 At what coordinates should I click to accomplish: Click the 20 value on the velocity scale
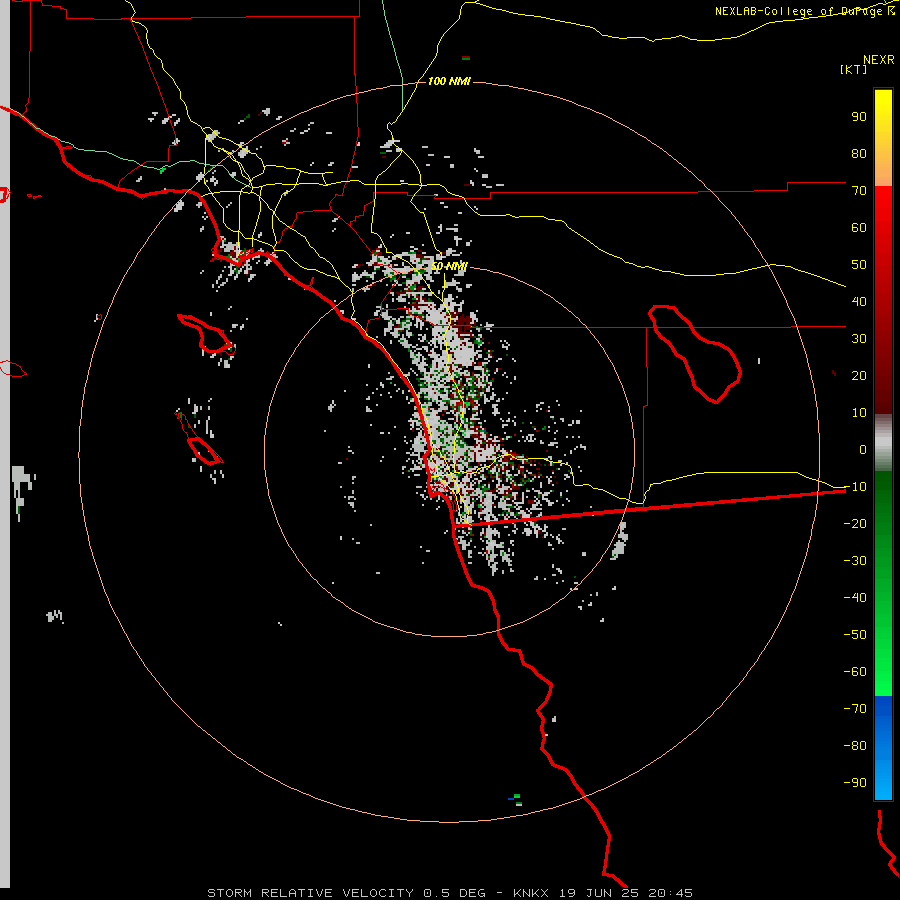859,376
